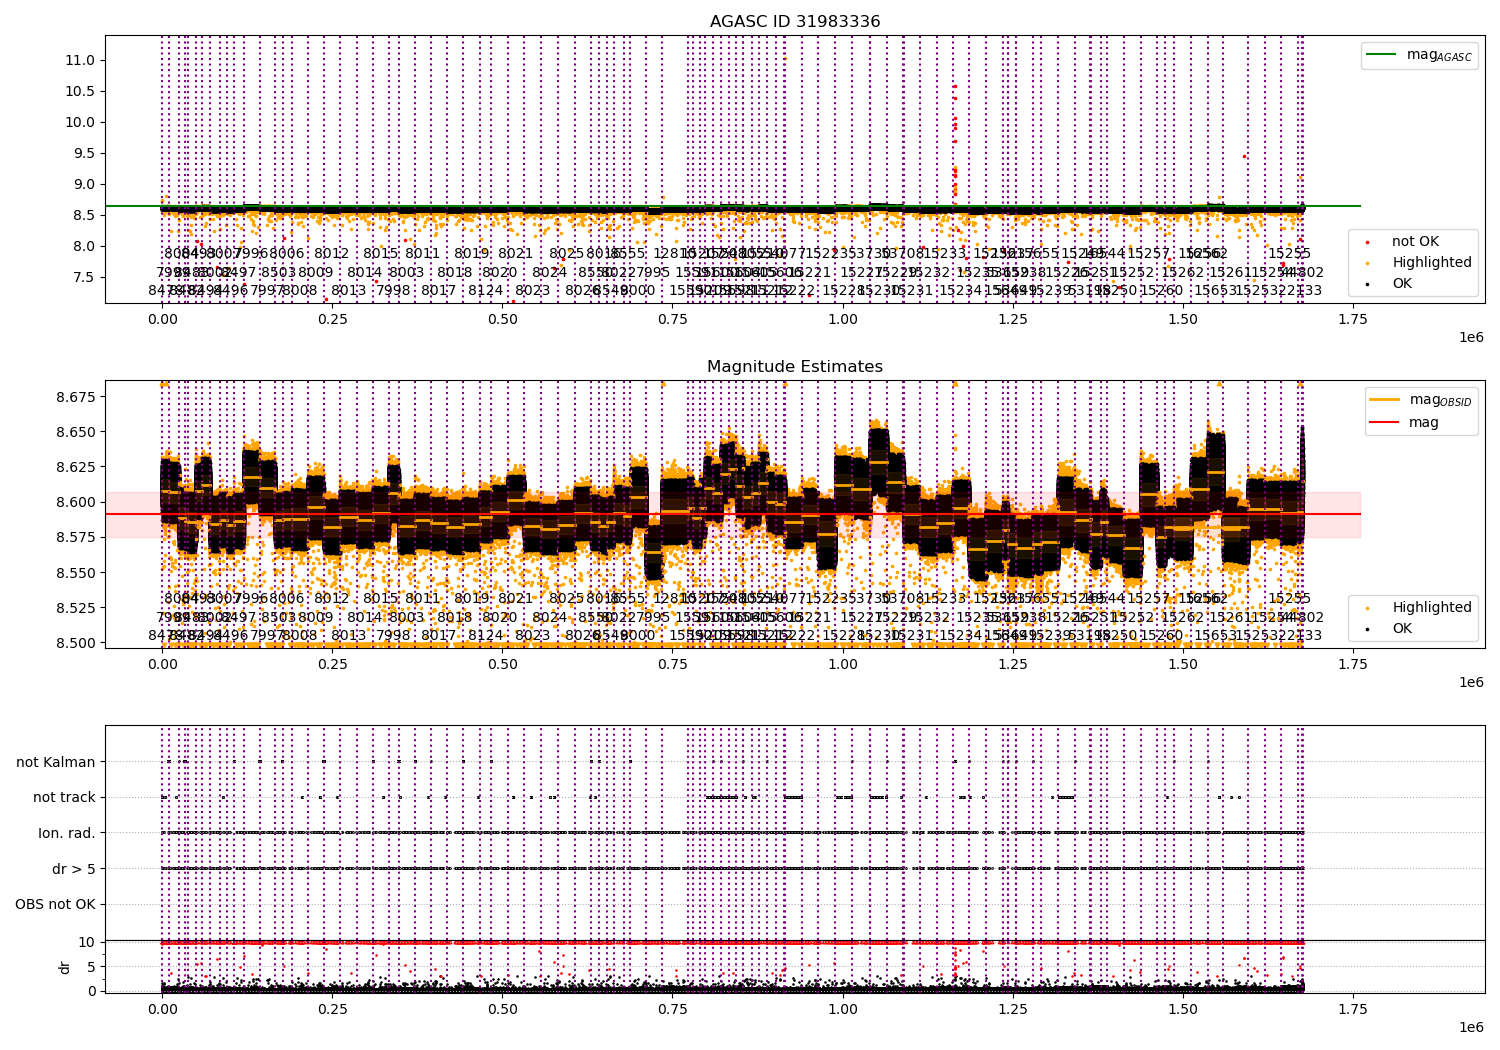
Task: Click the 'Ion. rad.' axis label
Action: click(67, 833)
